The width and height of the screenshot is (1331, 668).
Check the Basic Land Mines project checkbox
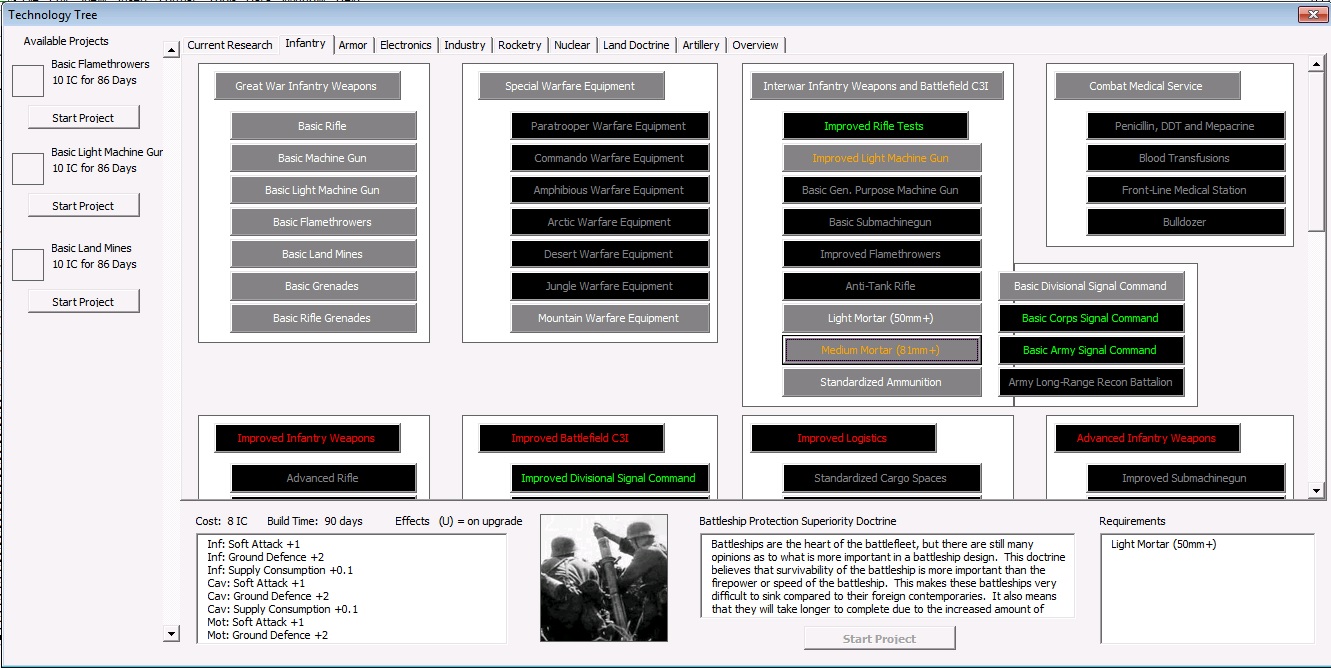click(27, 265)
